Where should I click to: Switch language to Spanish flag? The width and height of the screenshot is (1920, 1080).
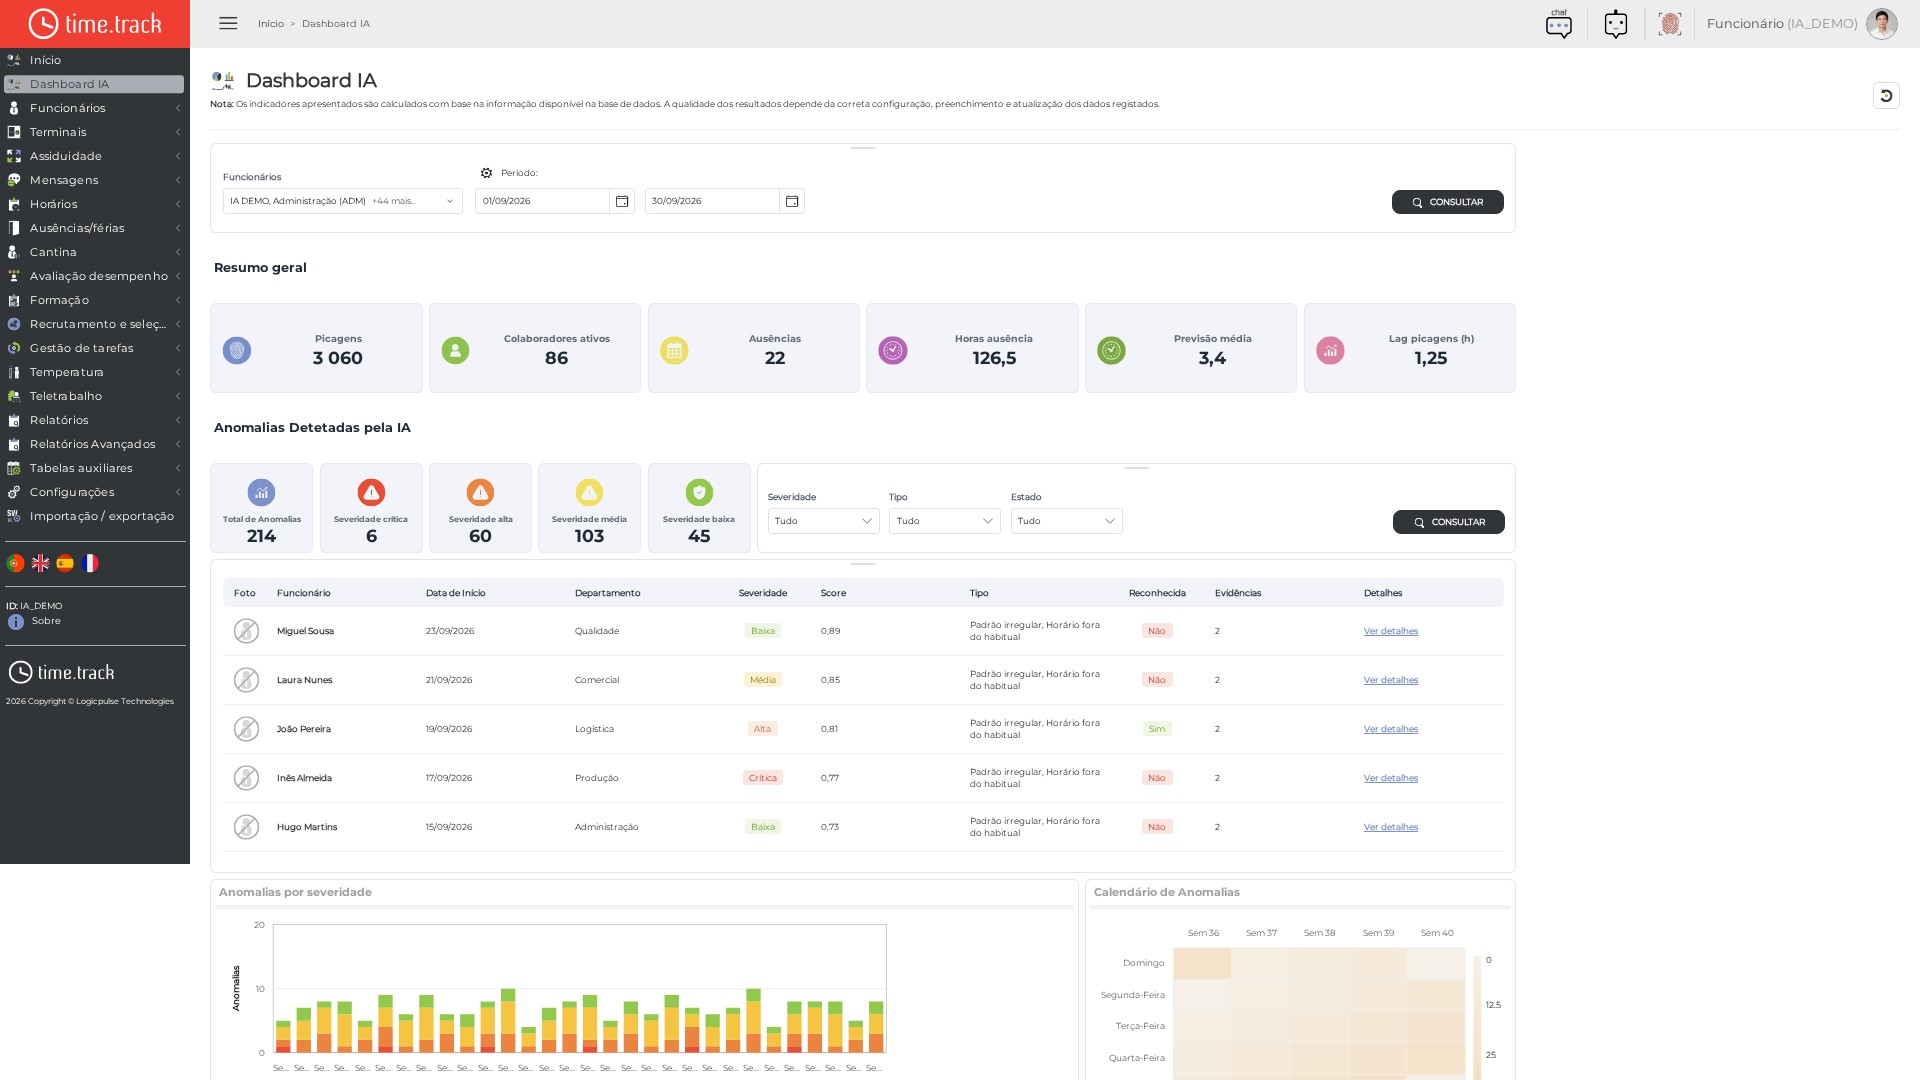pos(65,563)
